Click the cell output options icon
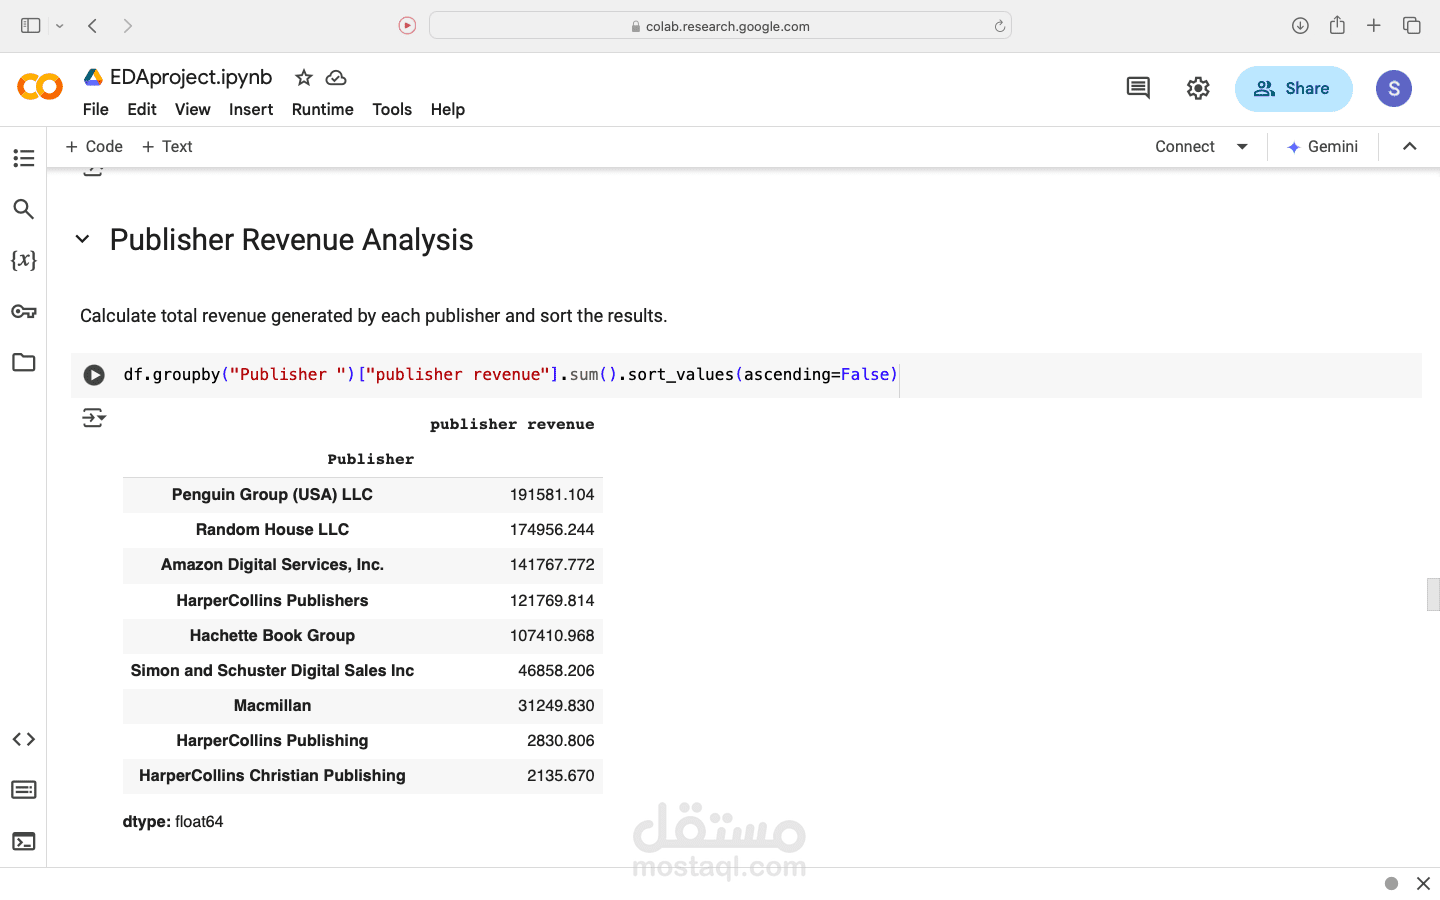This screenshot has height=900, width=1440. (94, 417)
